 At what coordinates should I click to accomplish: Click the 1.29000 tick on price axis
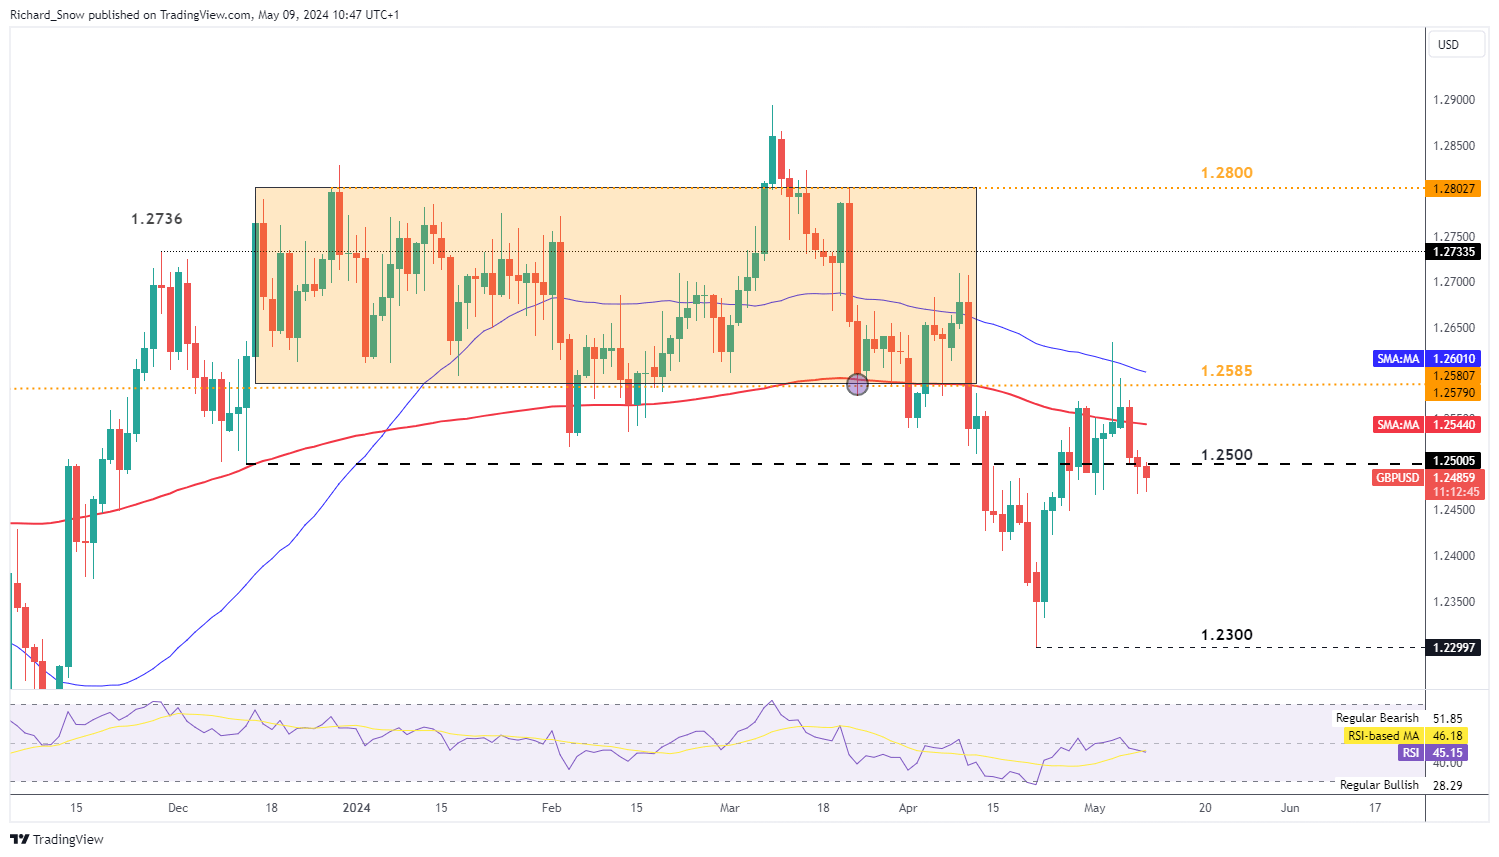(1454, 100)
